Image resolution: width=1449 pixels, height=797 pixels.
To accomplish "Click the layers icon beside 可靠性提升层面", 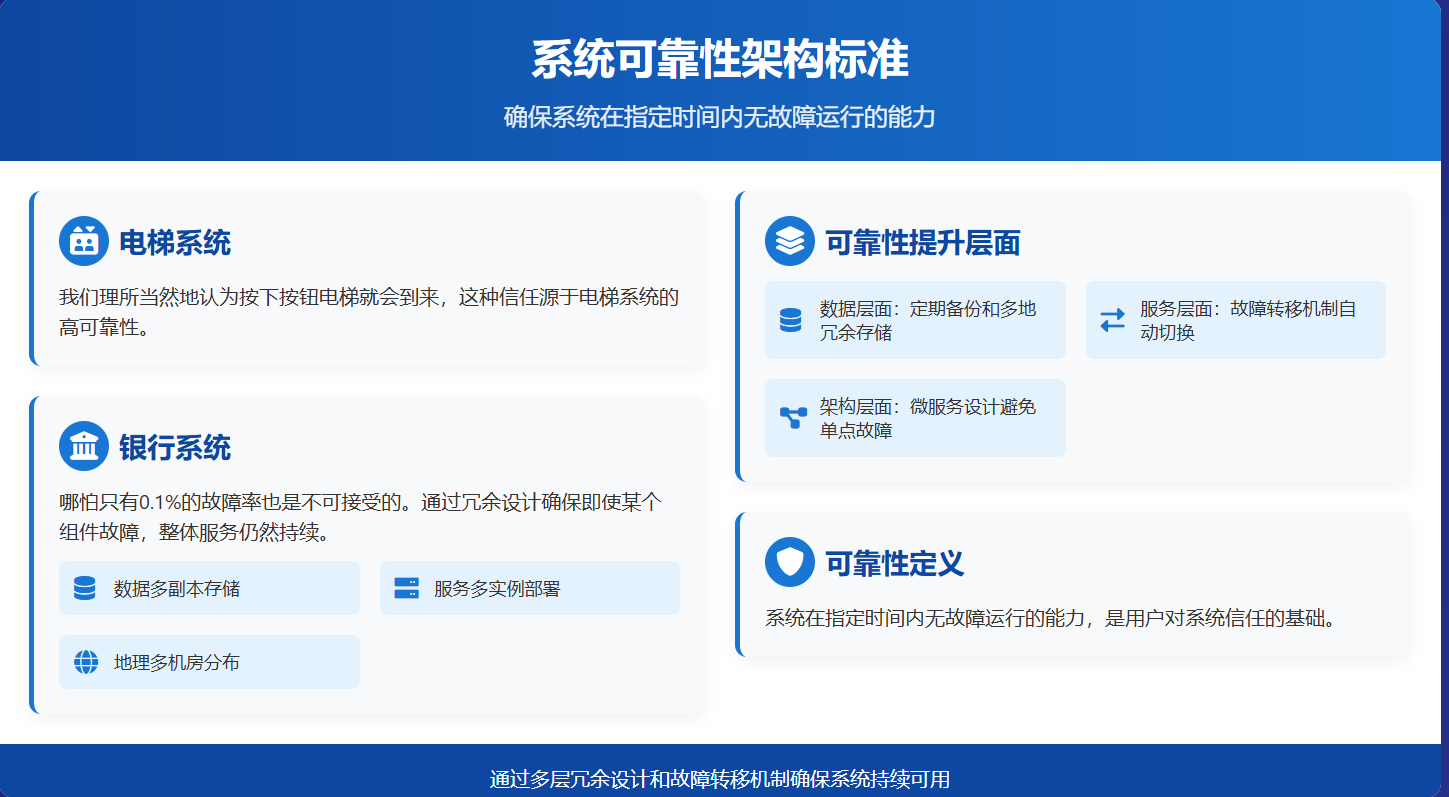I will [x=790, y=241].
